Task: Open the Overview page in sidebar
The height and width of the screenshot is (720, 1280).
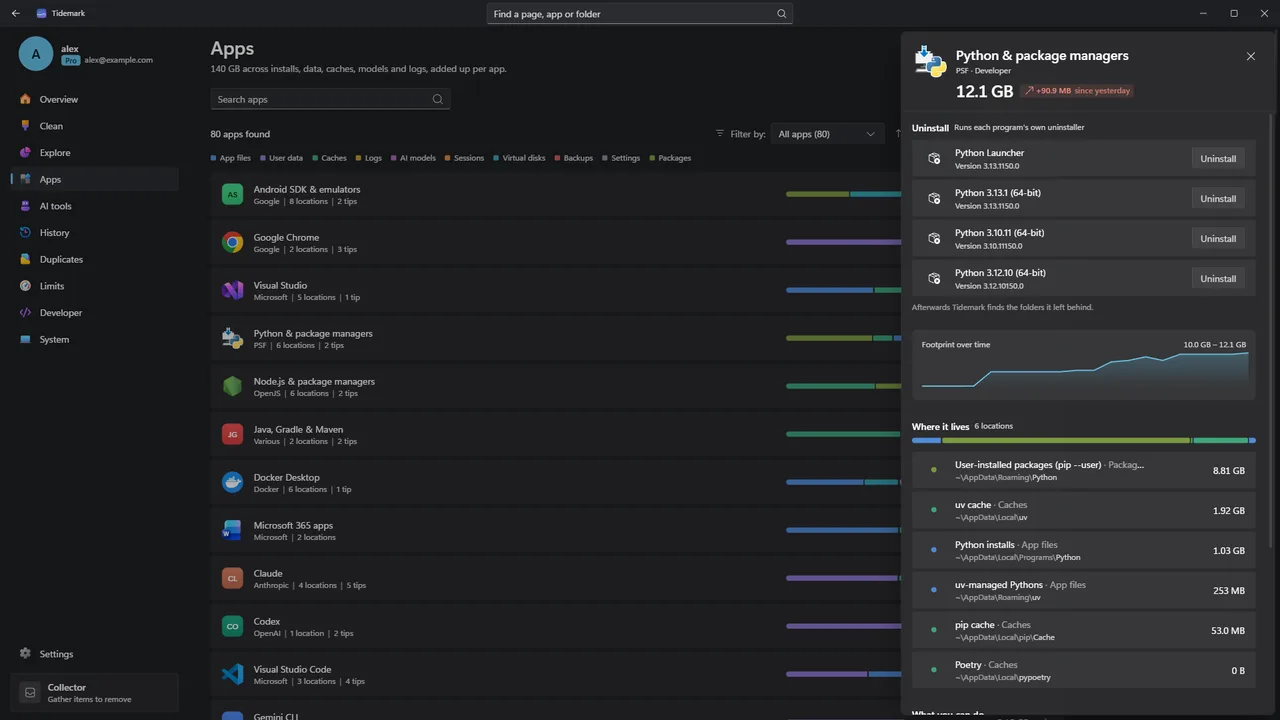Action: click(94, 99)
